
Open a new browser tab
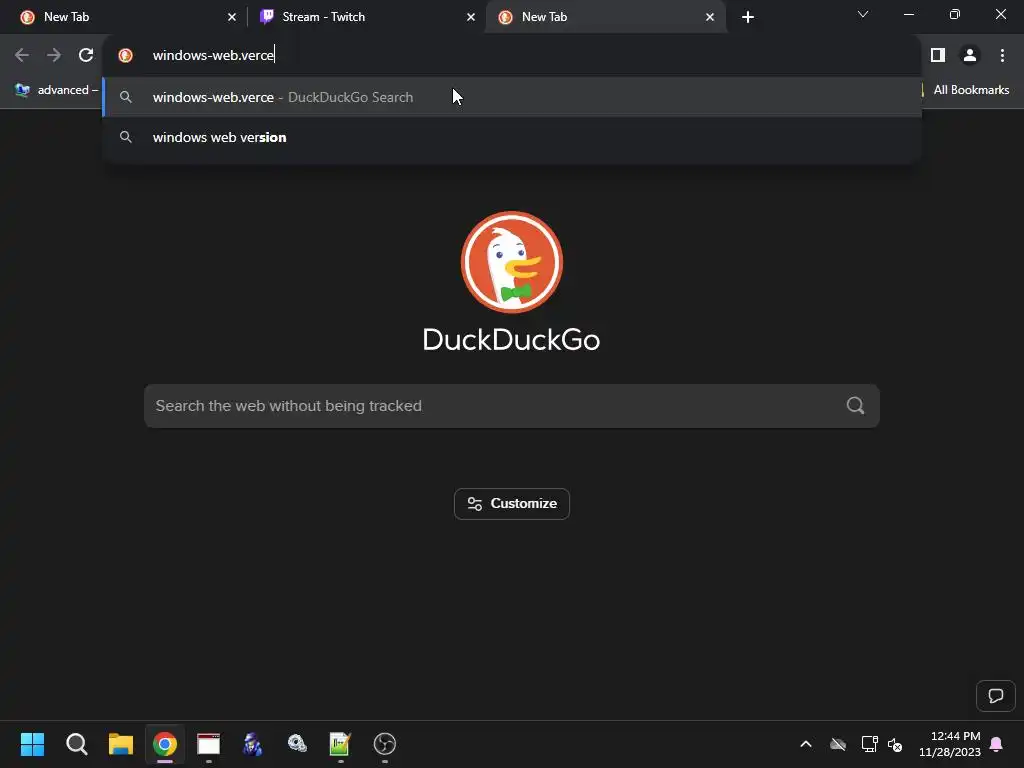tap(748, 17)
